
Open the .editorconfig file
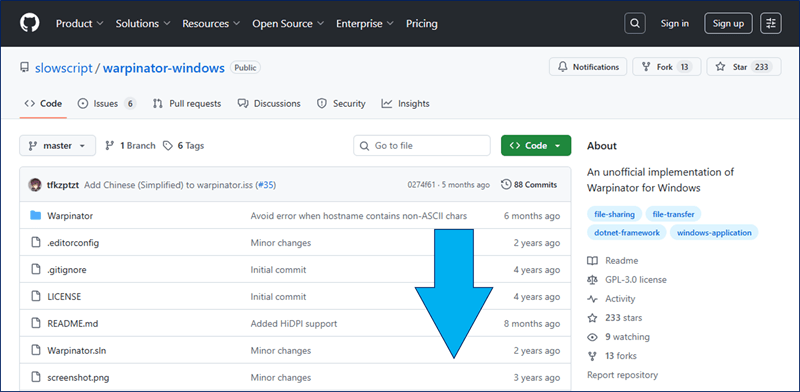point(73,243)
